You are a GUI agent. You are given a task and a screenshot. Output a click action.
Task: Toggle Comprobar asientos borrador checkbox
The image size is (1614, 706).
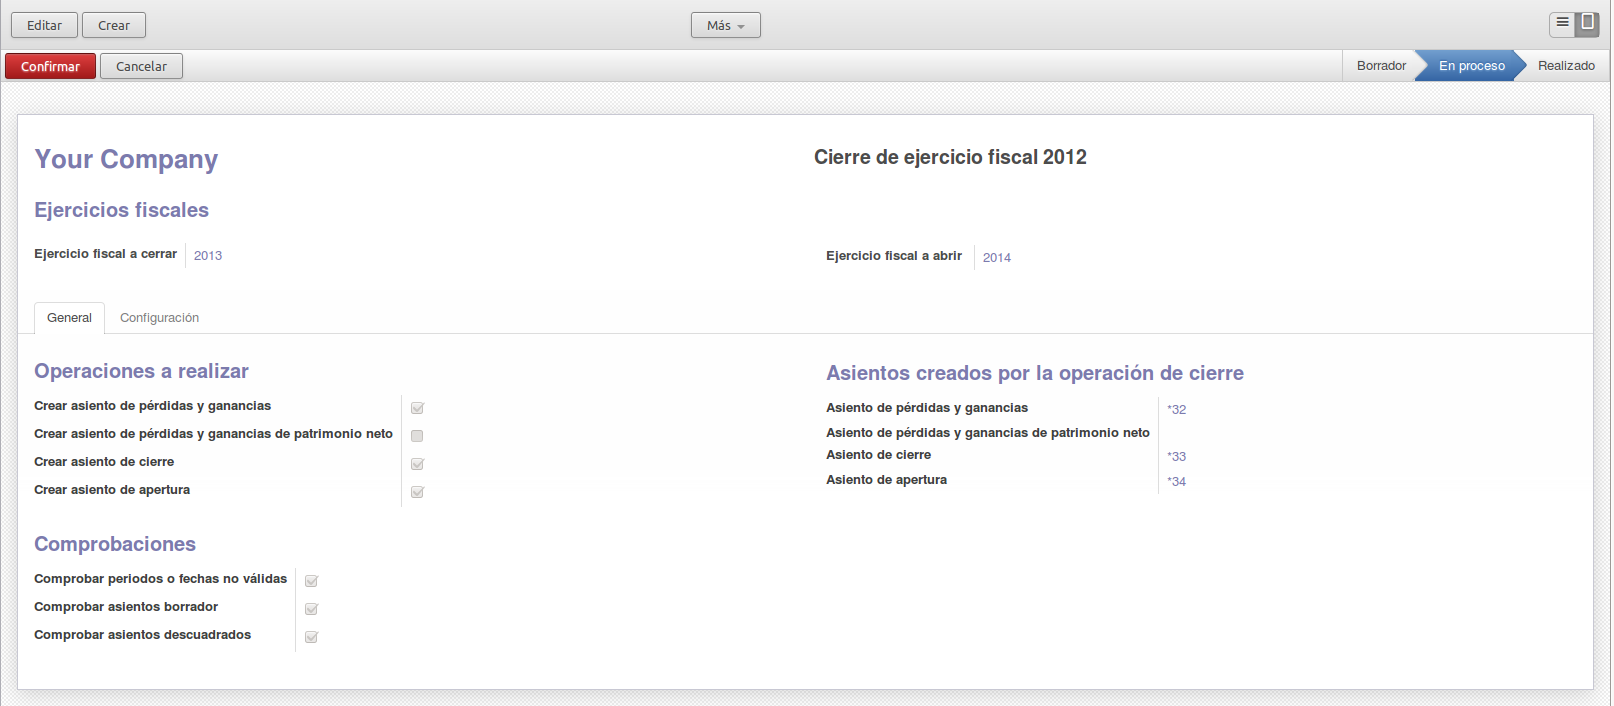point(311,609)
